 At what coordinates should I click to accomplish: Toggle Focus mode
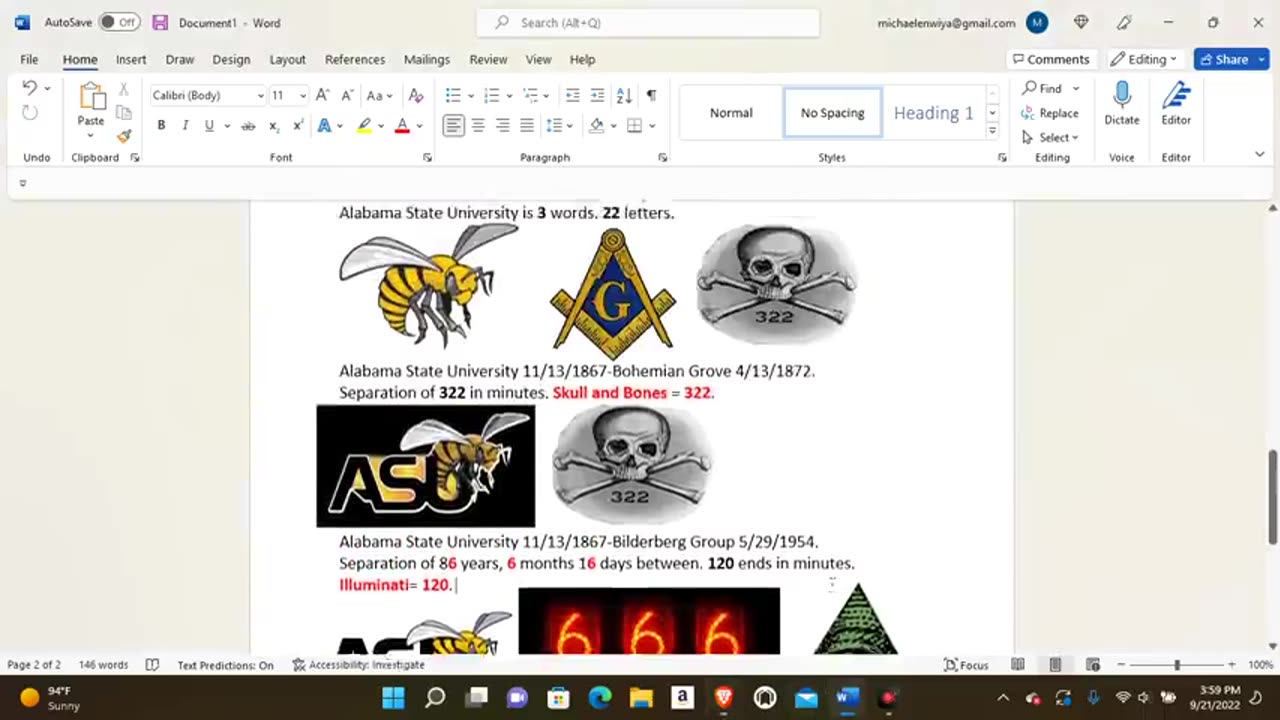[966, 665]
